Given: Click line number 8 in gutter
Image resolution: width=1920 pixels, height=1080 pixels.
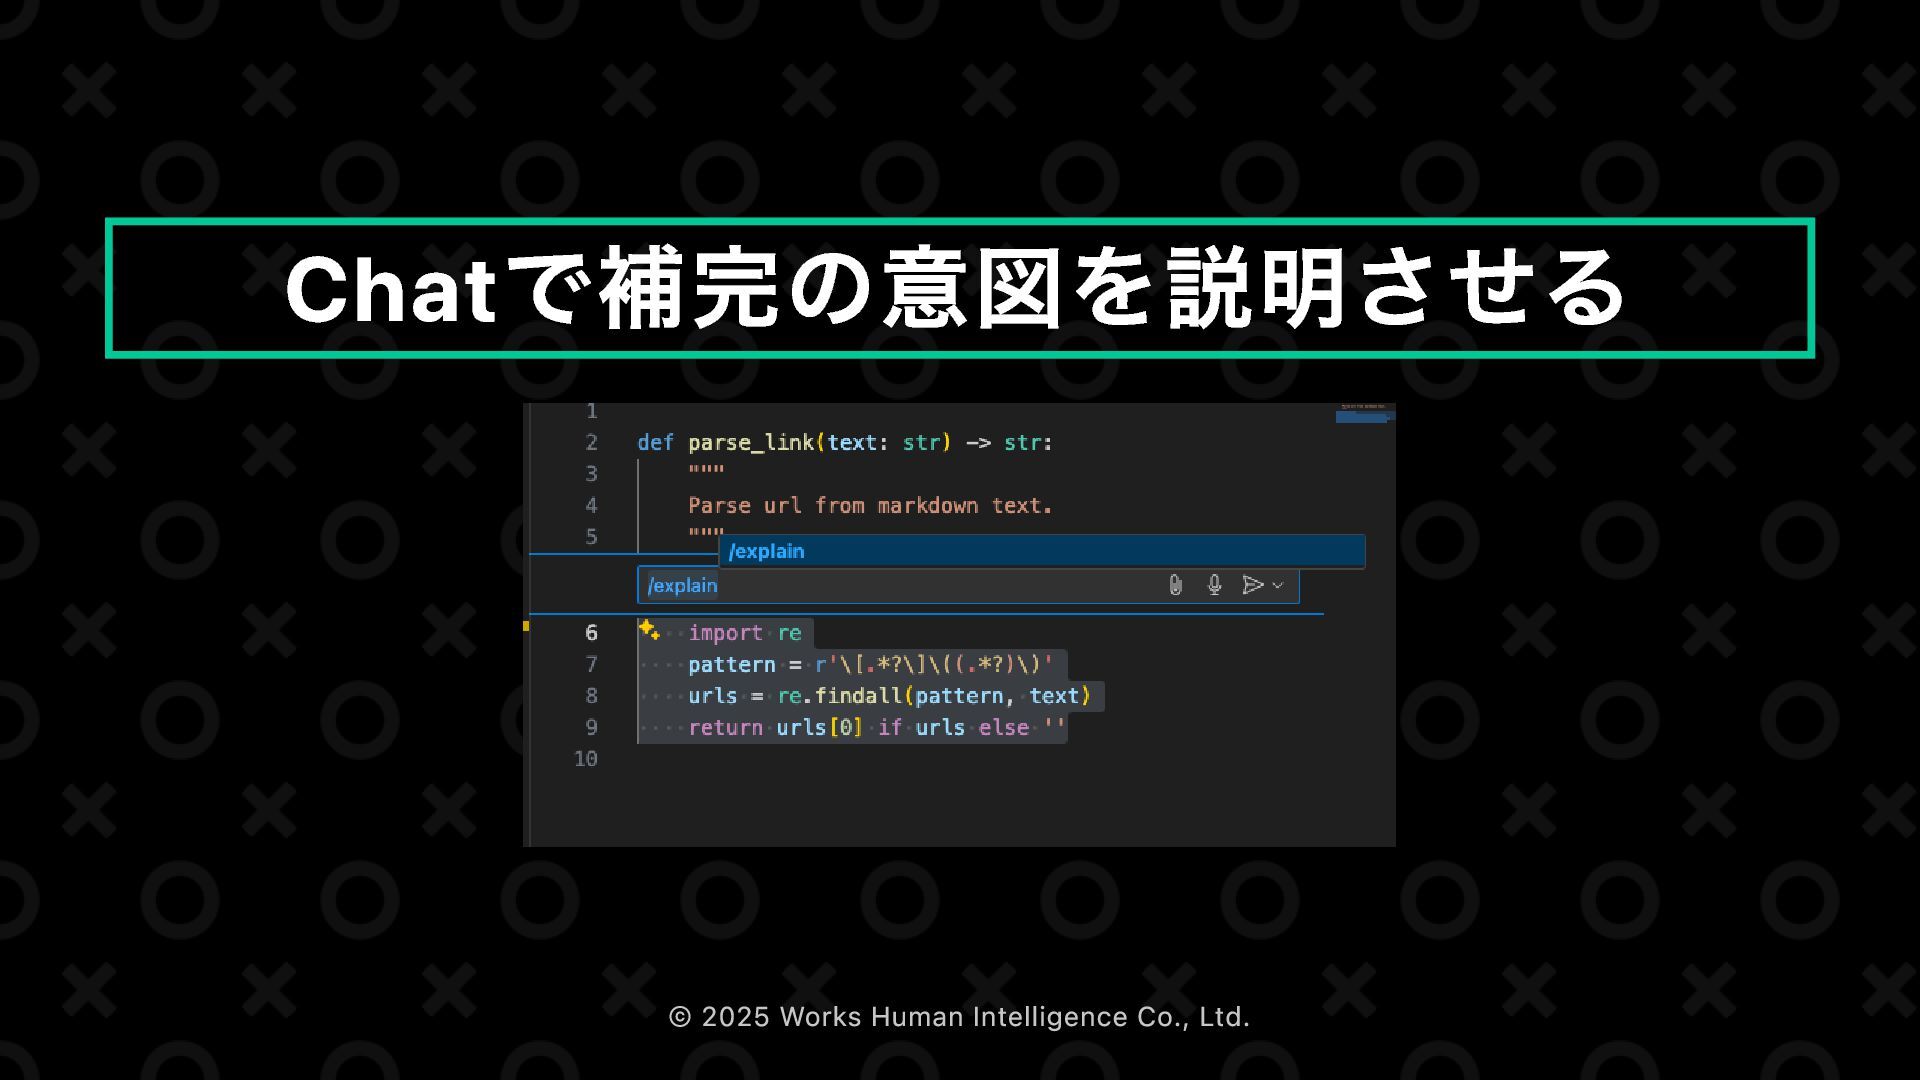Looking at the screenshot, I should click(x=591, y=696).
